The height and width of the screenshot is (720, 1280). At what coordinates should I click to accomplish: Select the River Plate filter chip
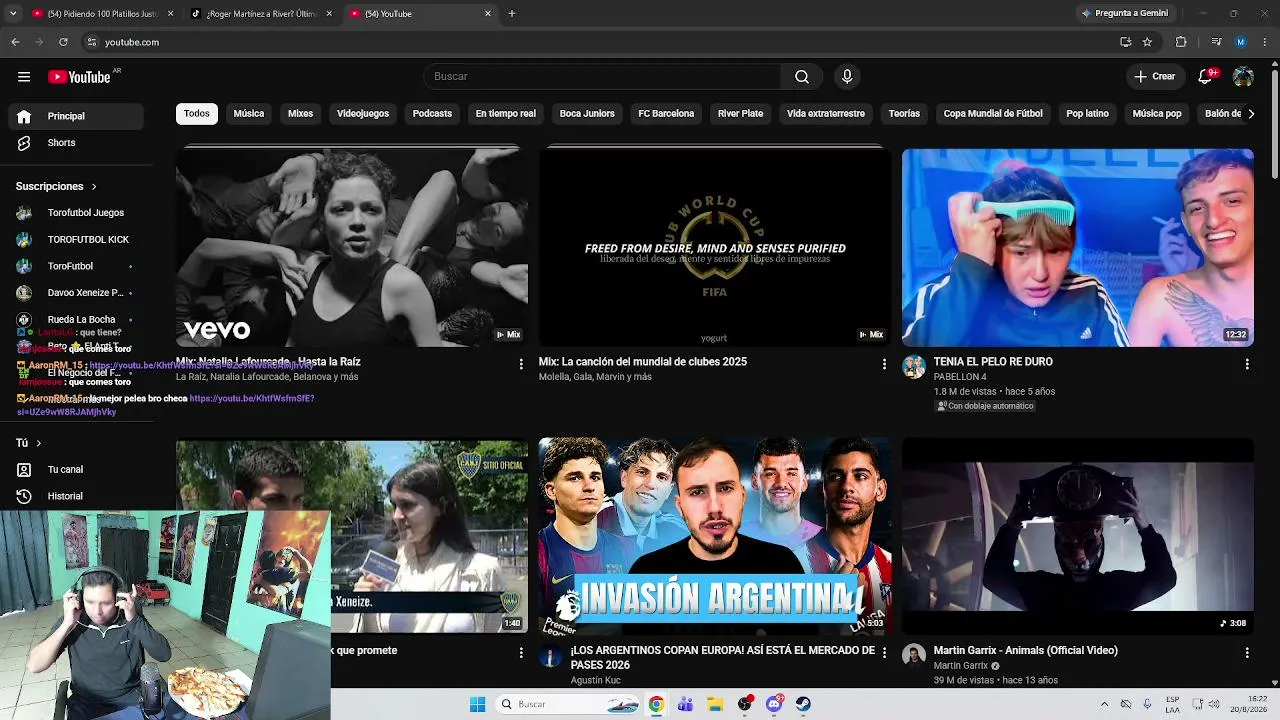[x=740, y=114]
